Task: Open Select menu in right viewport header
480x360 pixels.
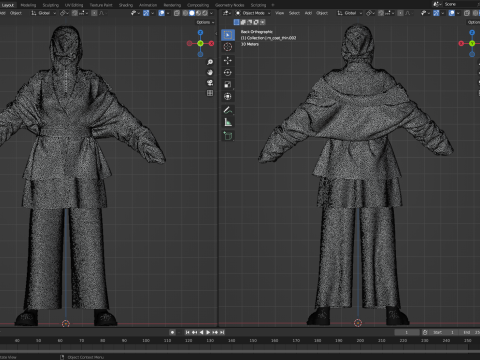Action: pyautogui.click(x=294, y=13)
